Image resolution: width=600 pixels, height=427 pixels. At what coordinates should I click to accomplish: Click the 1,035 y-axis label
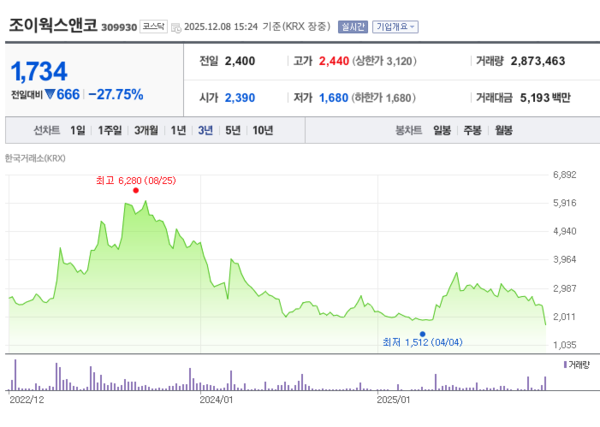(564, 345)
